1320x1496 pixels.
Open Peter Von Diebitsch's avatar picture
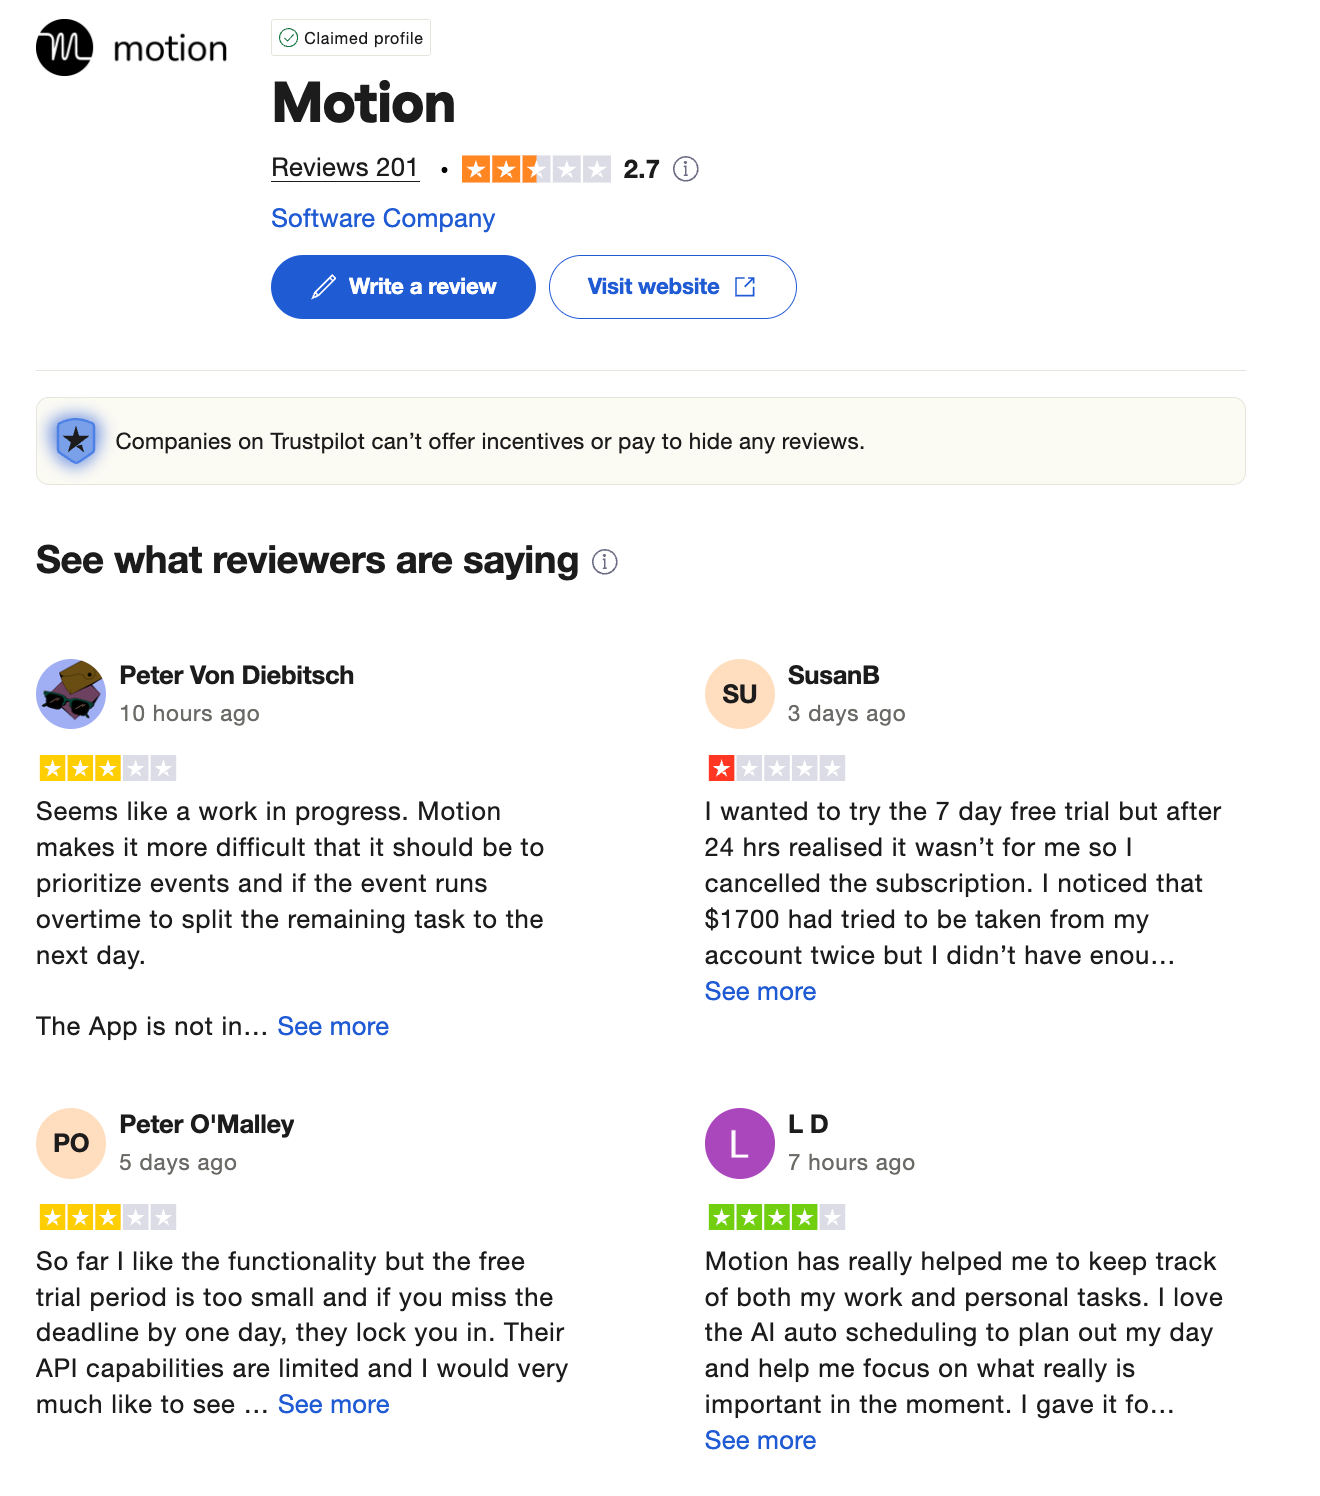pos(71,694)
